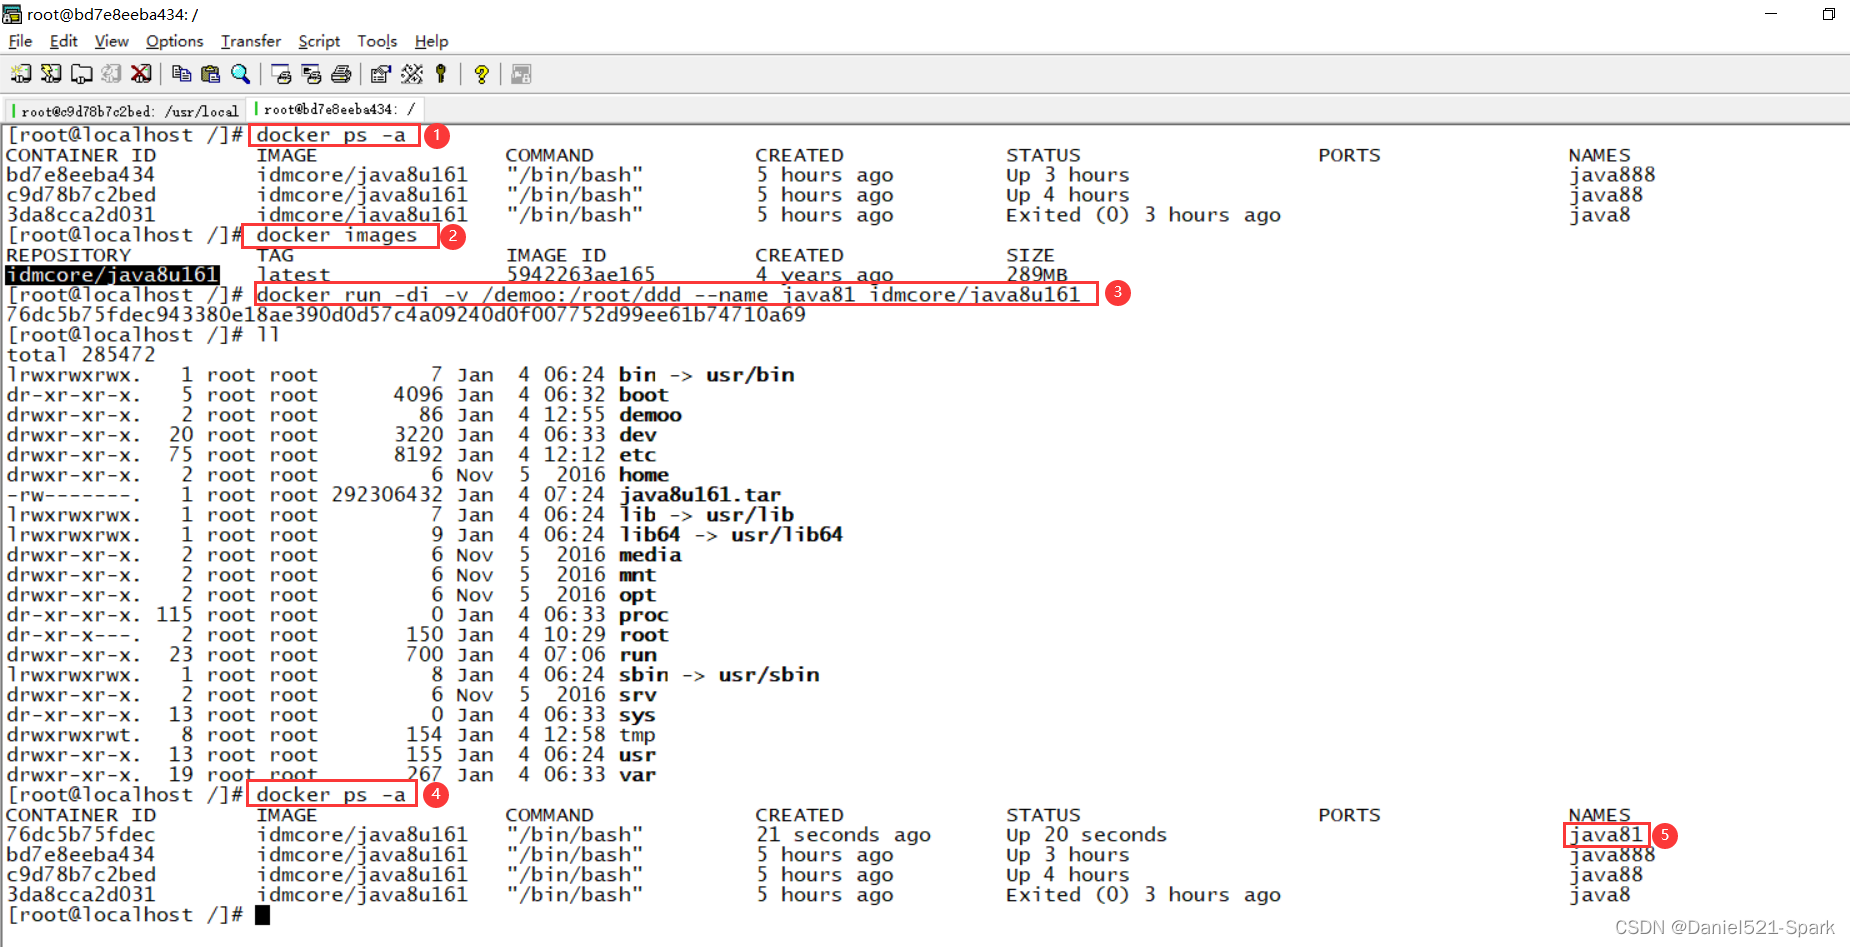Click the 289MB size value
Viewport: 1850px width, 947px height.
click(x=1037, y=275)
